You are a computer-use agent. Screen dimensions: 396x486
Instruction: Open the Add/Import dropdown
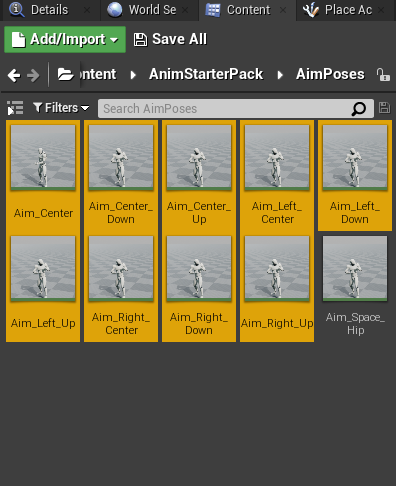(65, 39)
